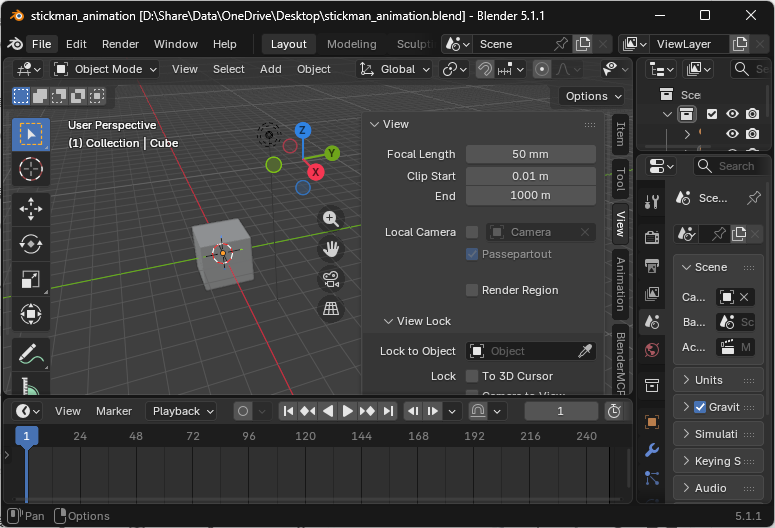The height and width of the screenshot is (528, 775).
Task: Click the clip End 1000 m field
Action: pyautogui.click(x=530, y=195)
